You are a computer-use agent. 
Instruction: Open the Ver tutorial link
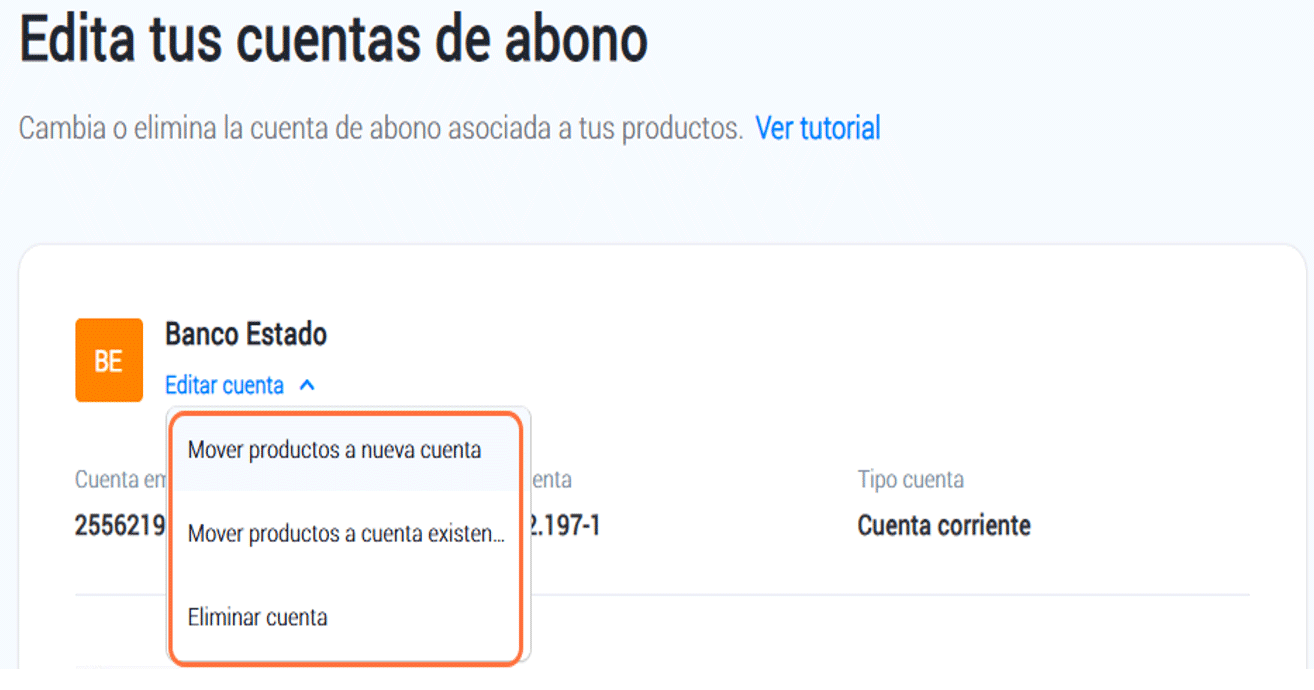(x=817, y=128)
